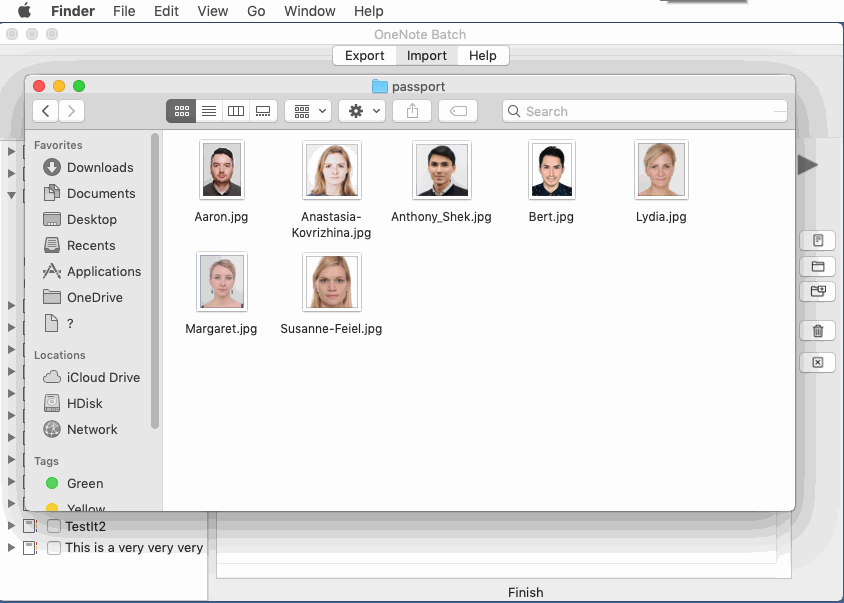
Task: Check the TestIt2 checkbox
Action: [x=54, y=526]
